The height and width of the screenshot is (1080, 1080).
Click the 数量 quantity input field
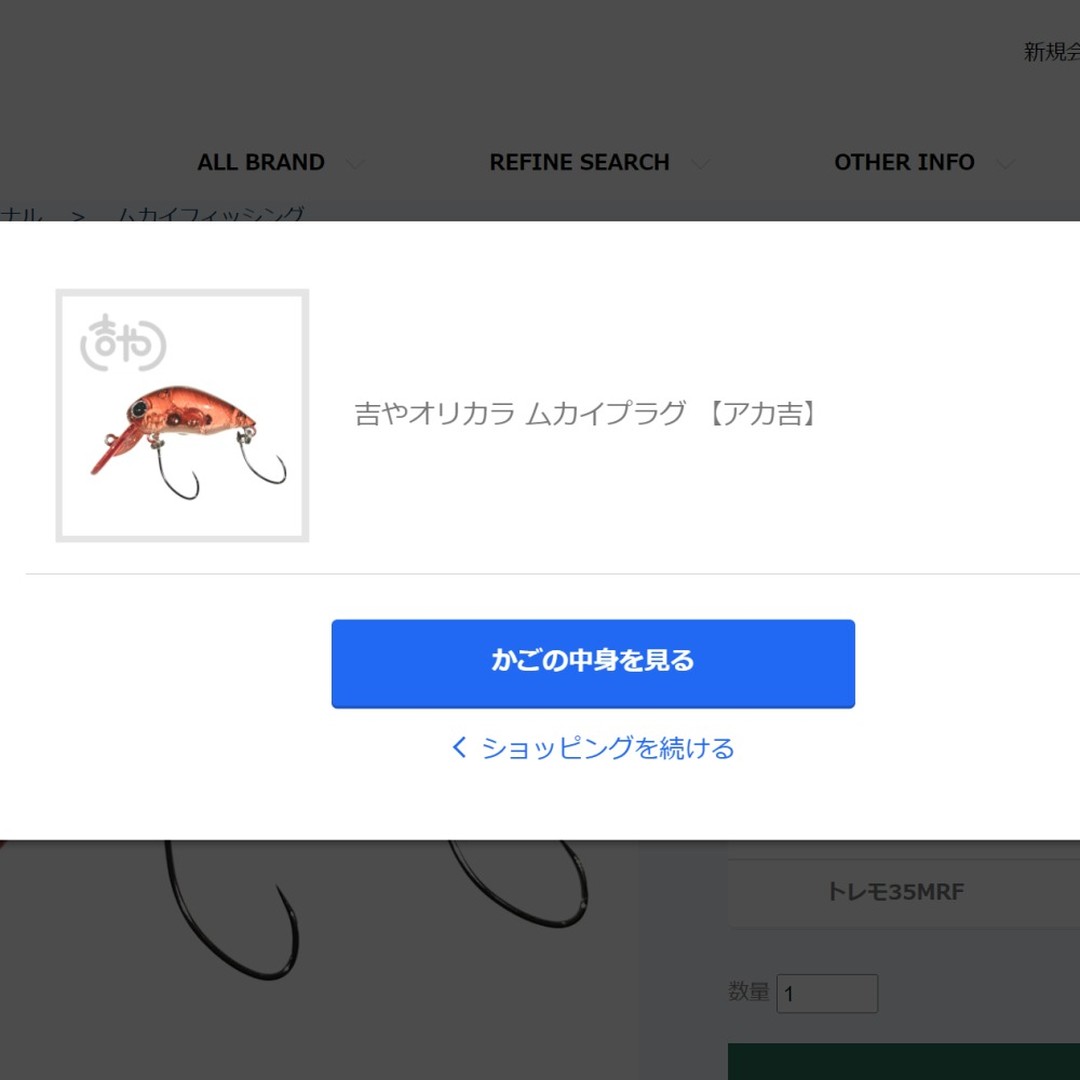point(827,993)
